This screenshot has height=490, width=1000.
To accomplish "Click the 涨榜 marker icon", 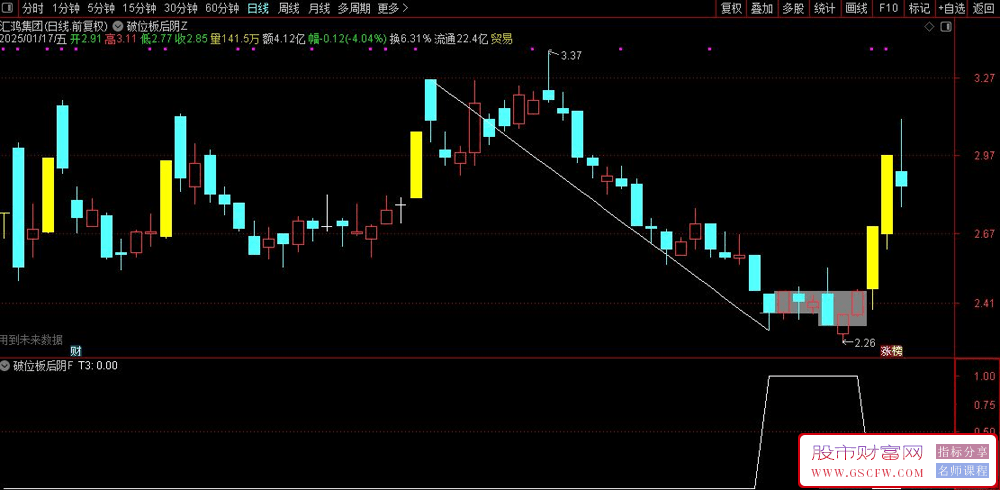I will coord(892,351).
